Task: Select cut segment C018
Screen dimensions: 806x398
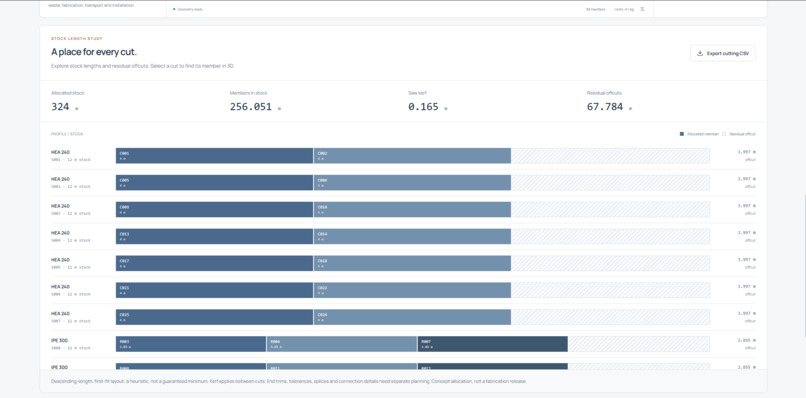Action: (412, 263)
